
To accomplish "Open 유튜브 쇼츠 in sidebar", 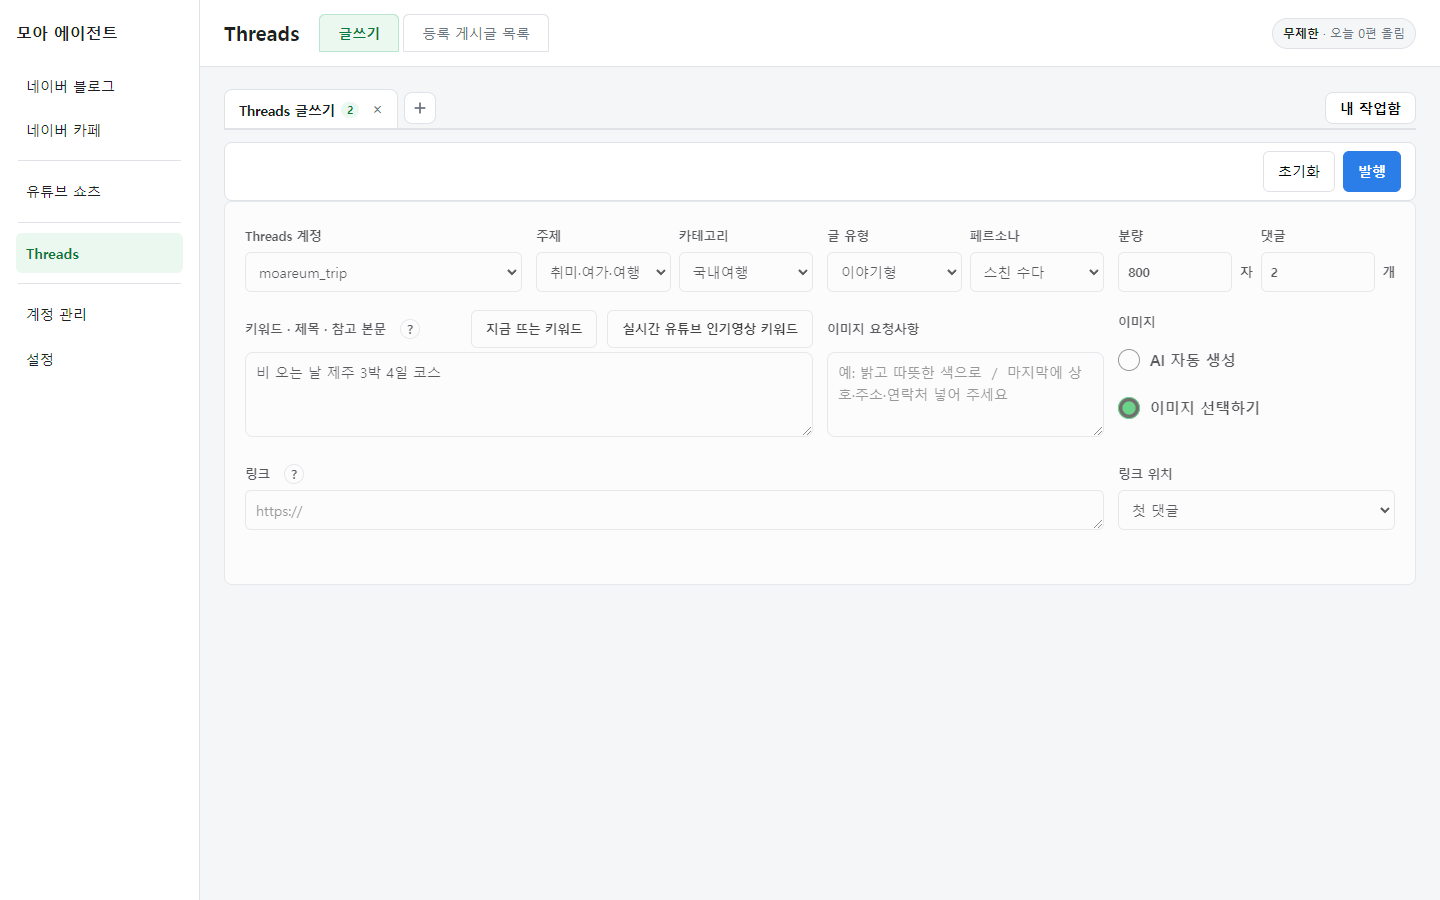I will [x=99, y=191].
